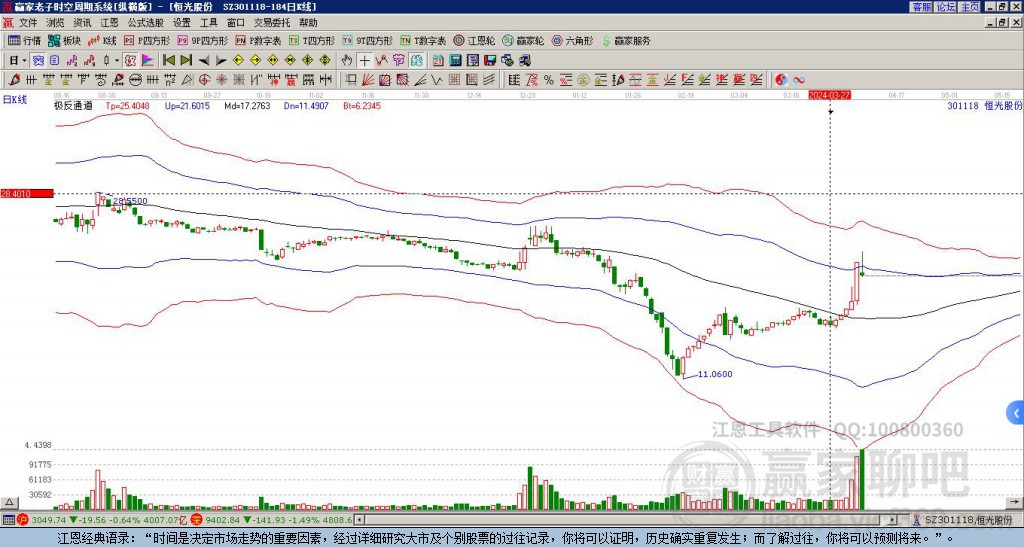The width and height of the screenshot is (1024, 548).
Task: Open 赢家服务 dollar-sign service button
Action: (626, 41)
